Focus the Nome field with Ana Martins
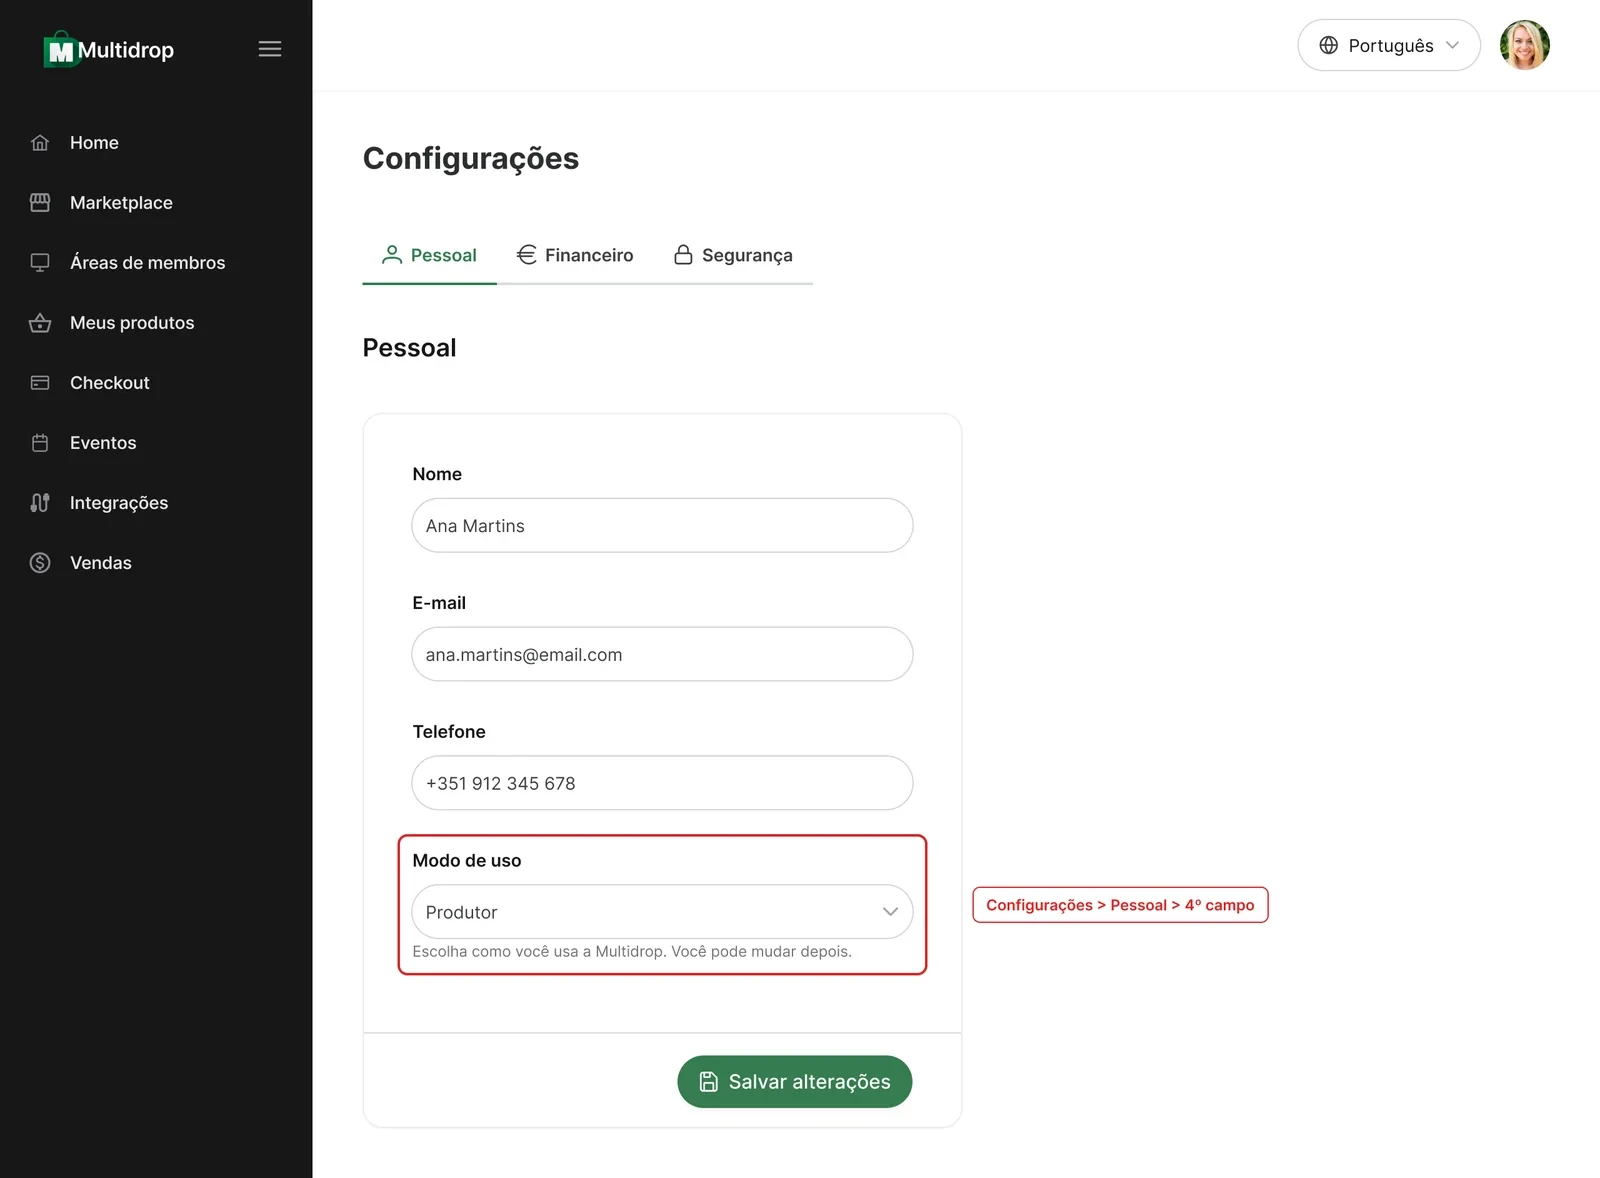Screen dimensions: 1600x1178 point(662,526)
